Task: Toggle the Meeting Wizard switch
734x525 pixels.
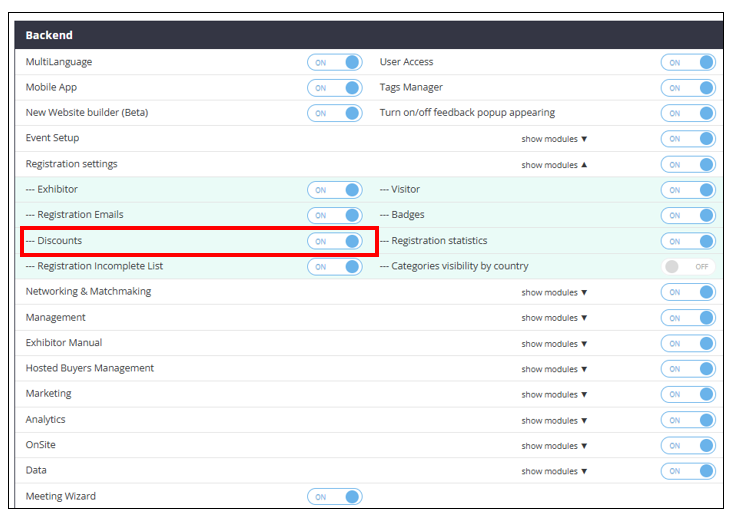Action: [x=334, y=496]
